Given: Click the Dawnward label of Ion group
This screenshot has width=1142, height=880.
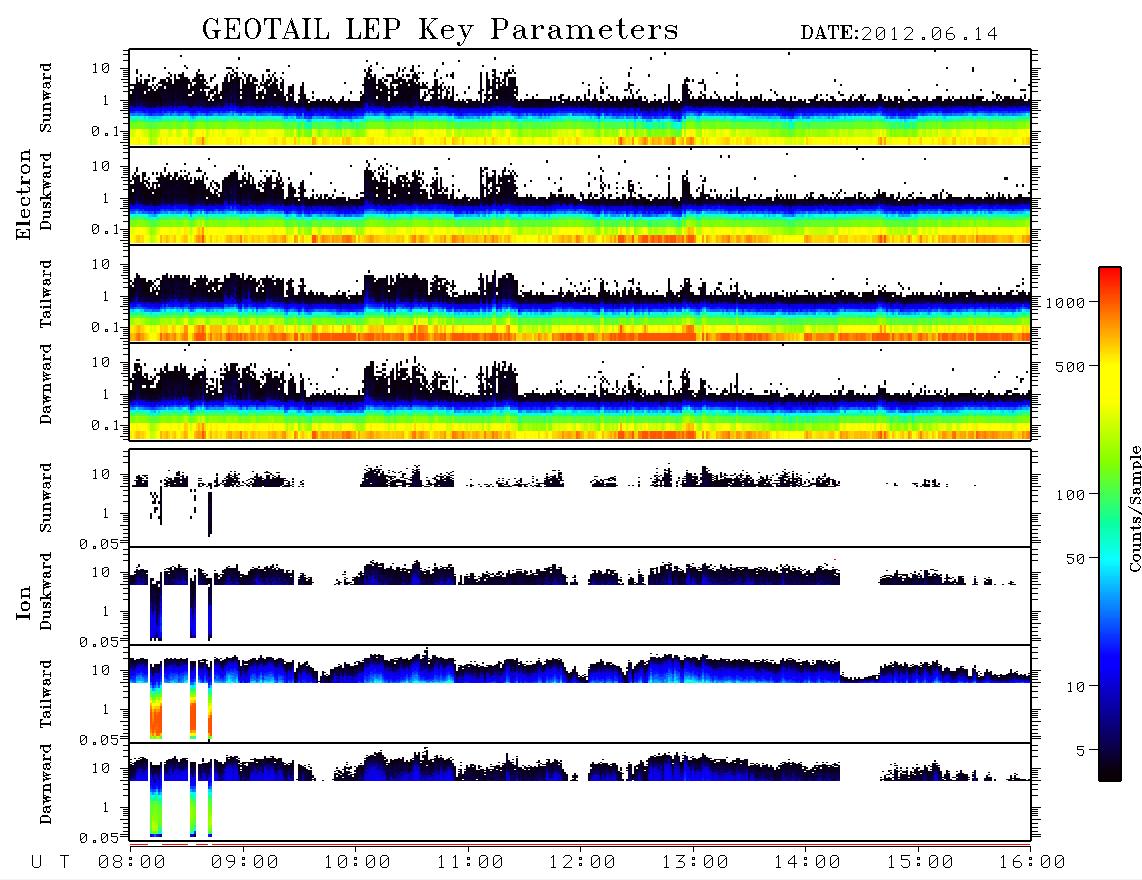Looking at the screenshot, I should (46, 784).
